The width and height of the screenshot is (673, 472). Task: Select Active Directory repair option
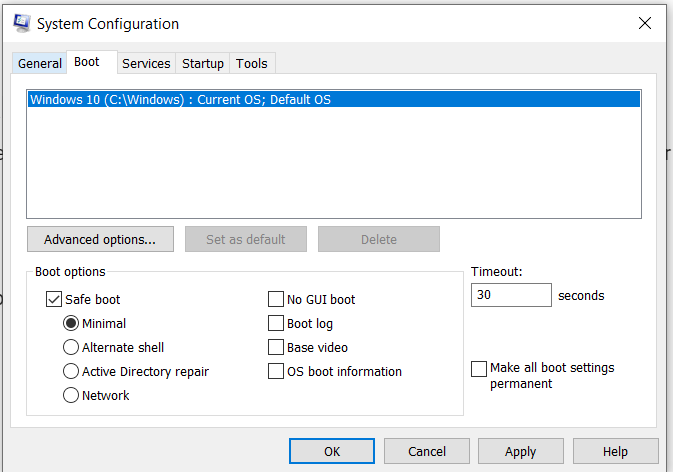click(x=71, y=371)
